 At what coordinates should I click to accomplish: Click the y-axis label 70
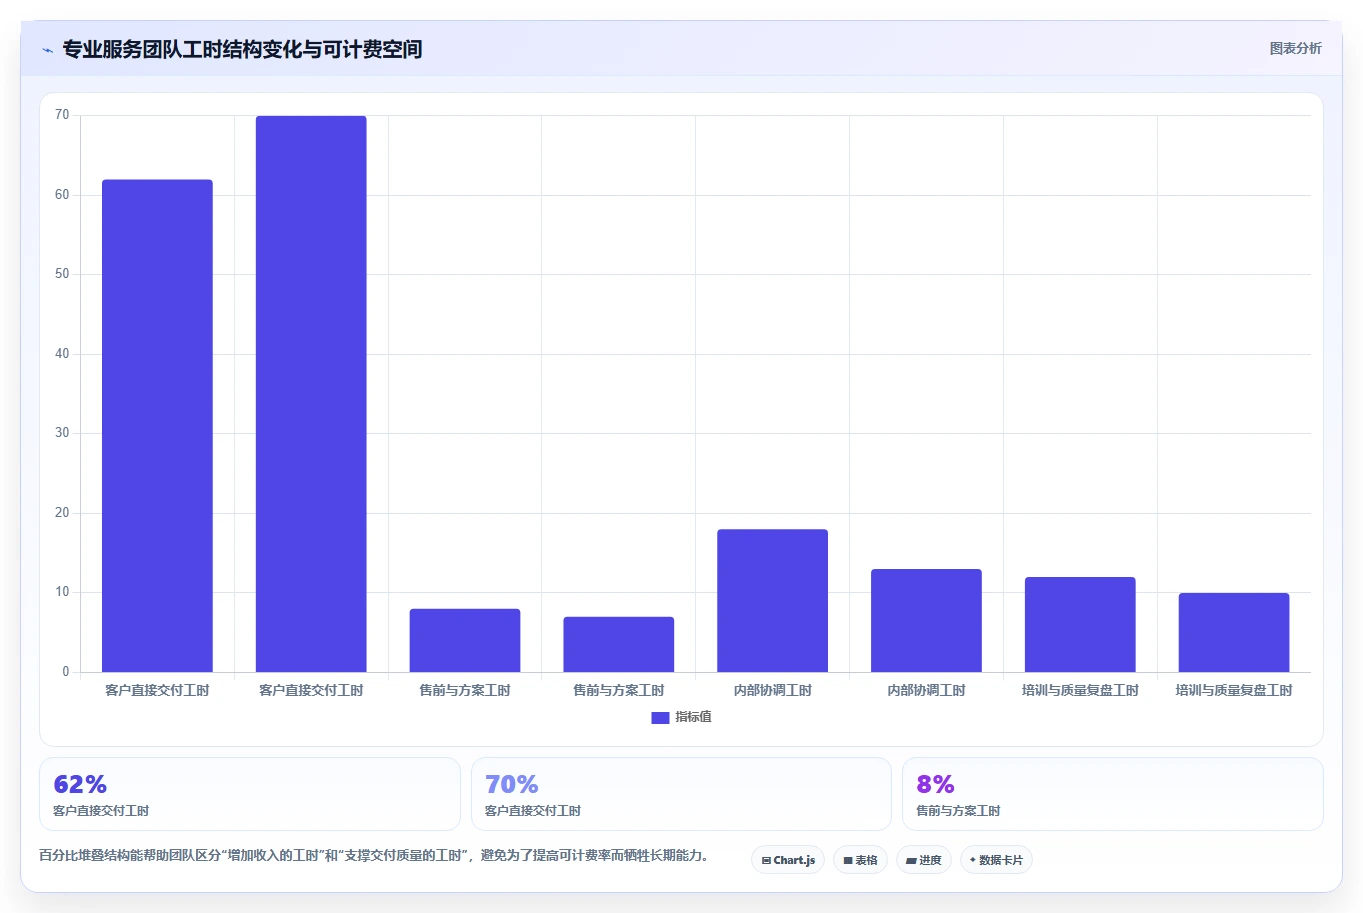tap(62, 115)
